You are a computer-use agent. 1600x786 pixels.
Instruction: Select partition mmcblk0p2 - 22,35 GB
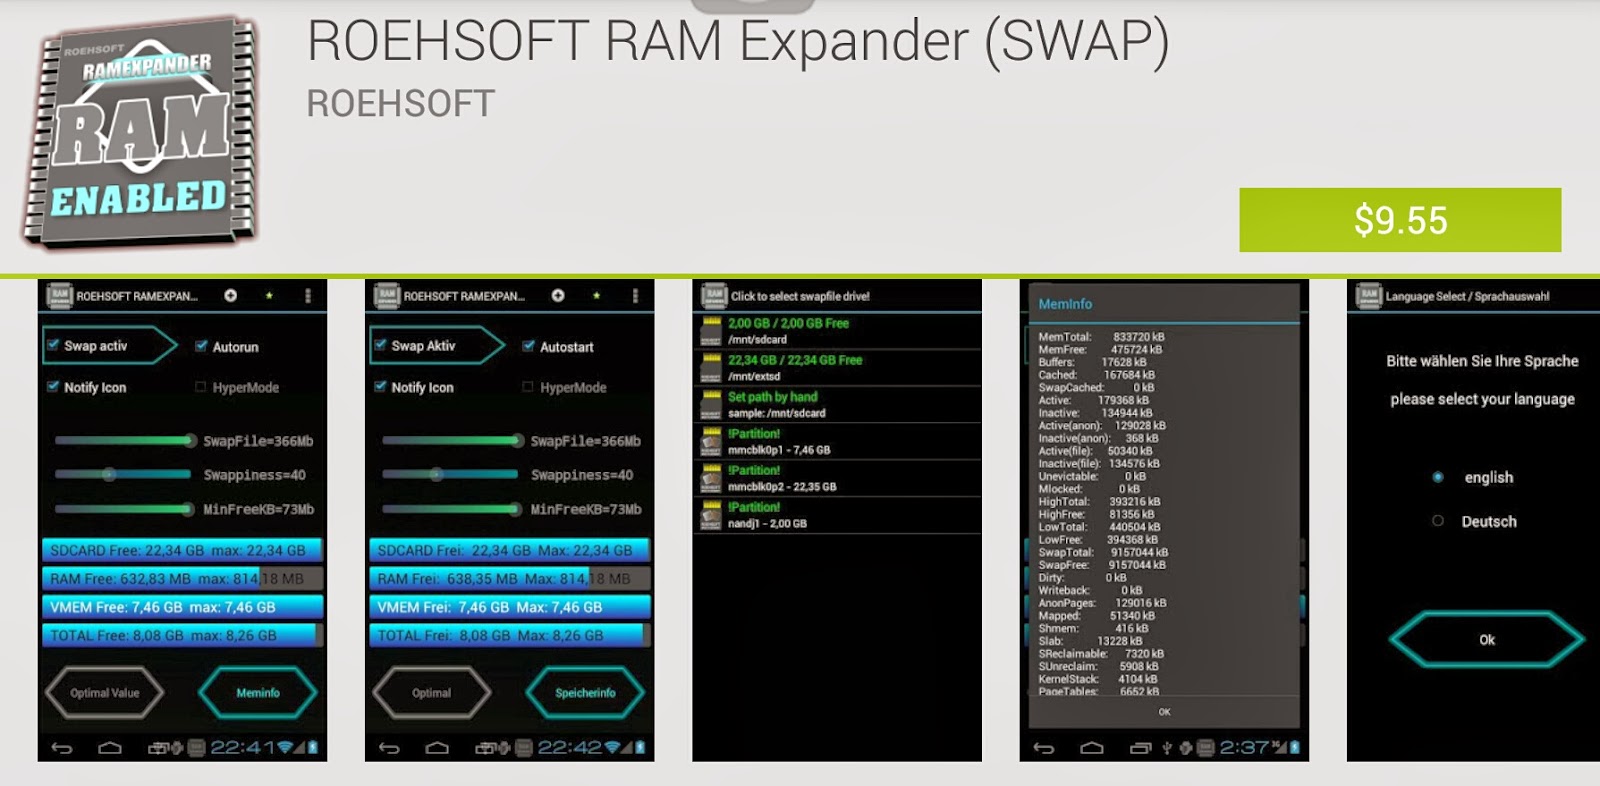coord(838,478)
